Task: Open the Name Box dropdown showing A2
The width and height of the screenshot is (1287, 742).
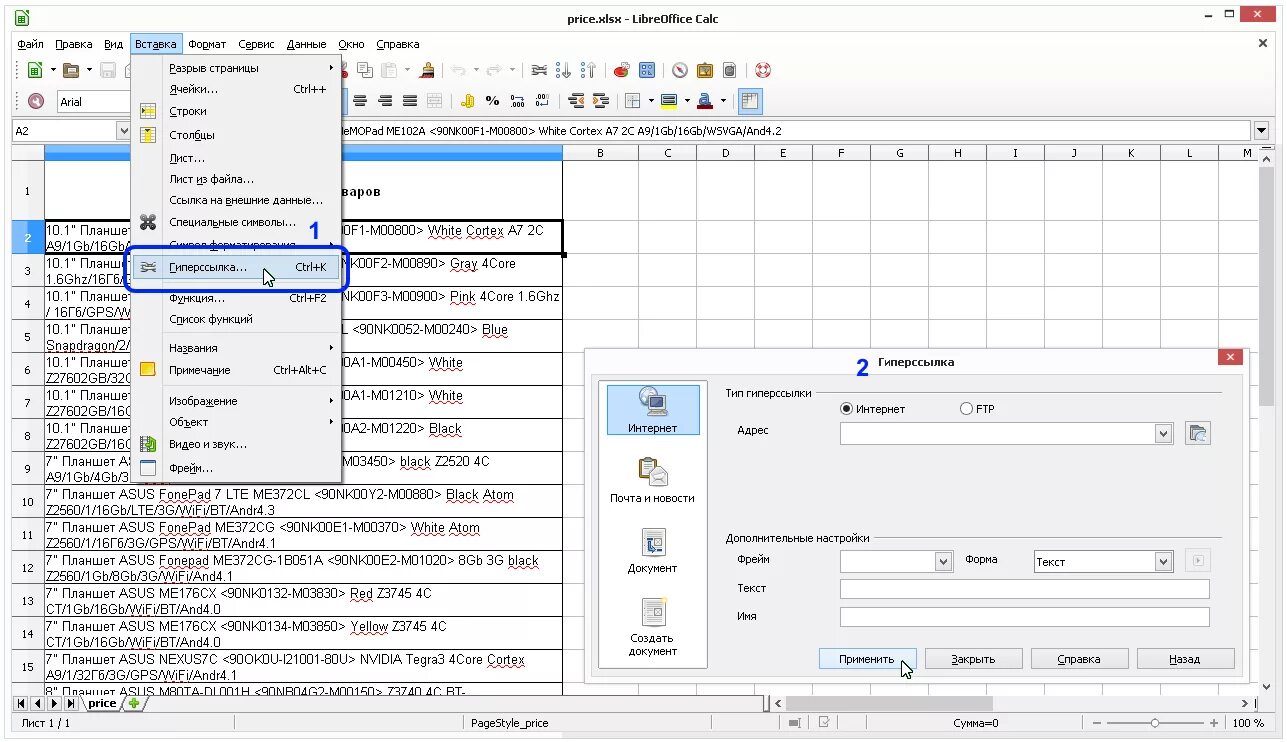Action: (x=124, y=131)
